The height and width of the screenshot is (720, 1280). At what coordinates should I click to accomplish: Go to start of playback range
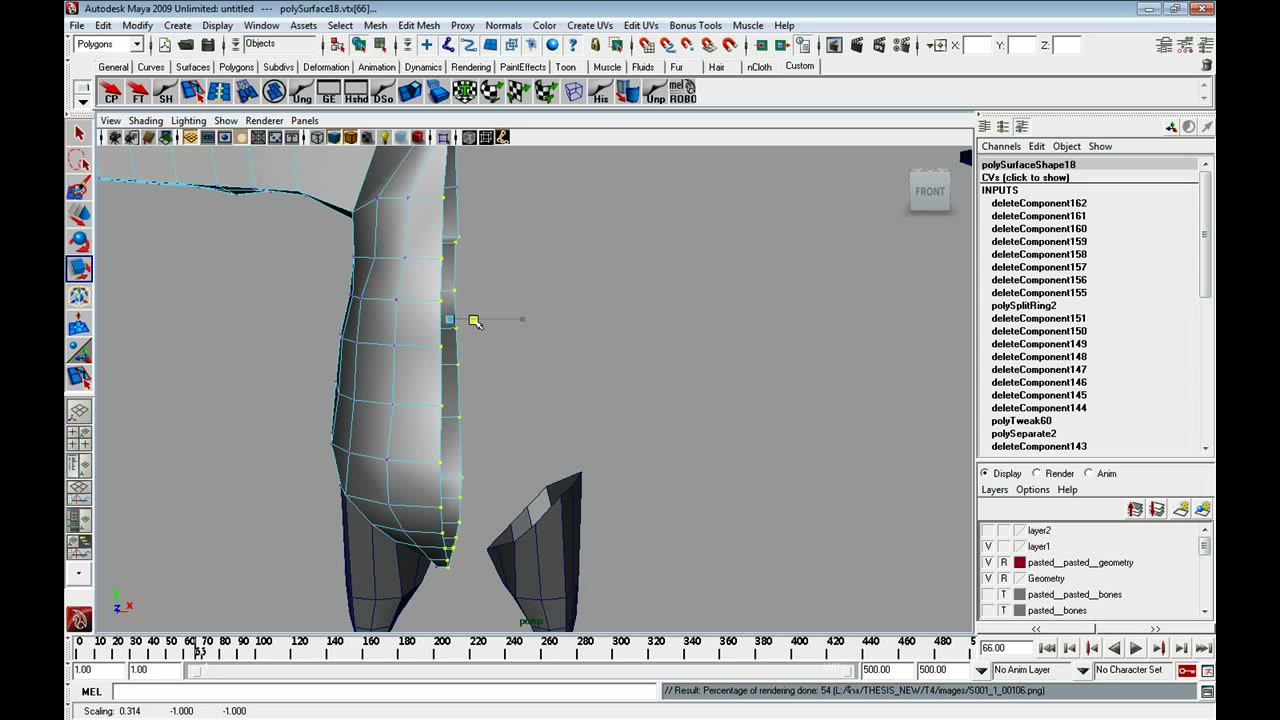tap(1047, 649)
